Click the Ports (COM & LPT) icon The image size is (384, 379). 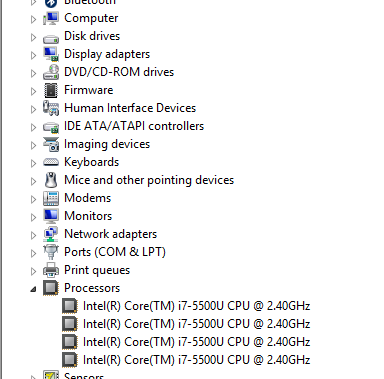point(51,252)
